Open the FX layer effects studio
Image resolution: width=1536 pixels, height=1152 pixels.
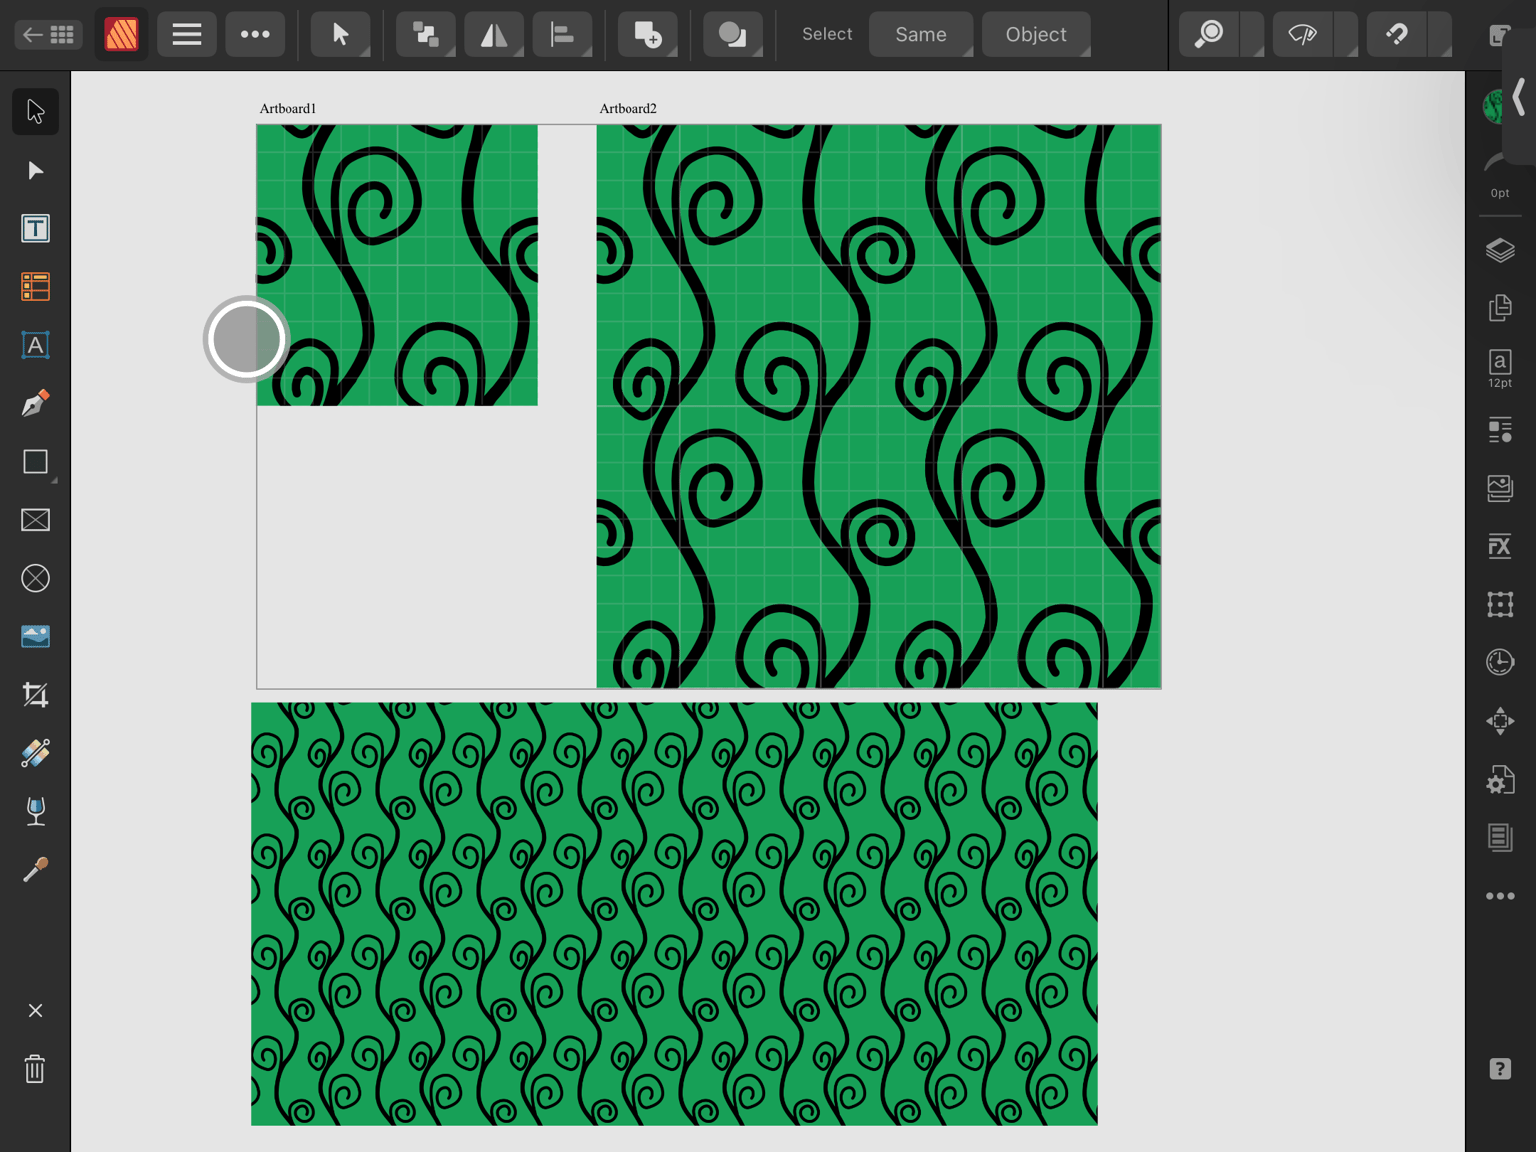click(1500, 546)
